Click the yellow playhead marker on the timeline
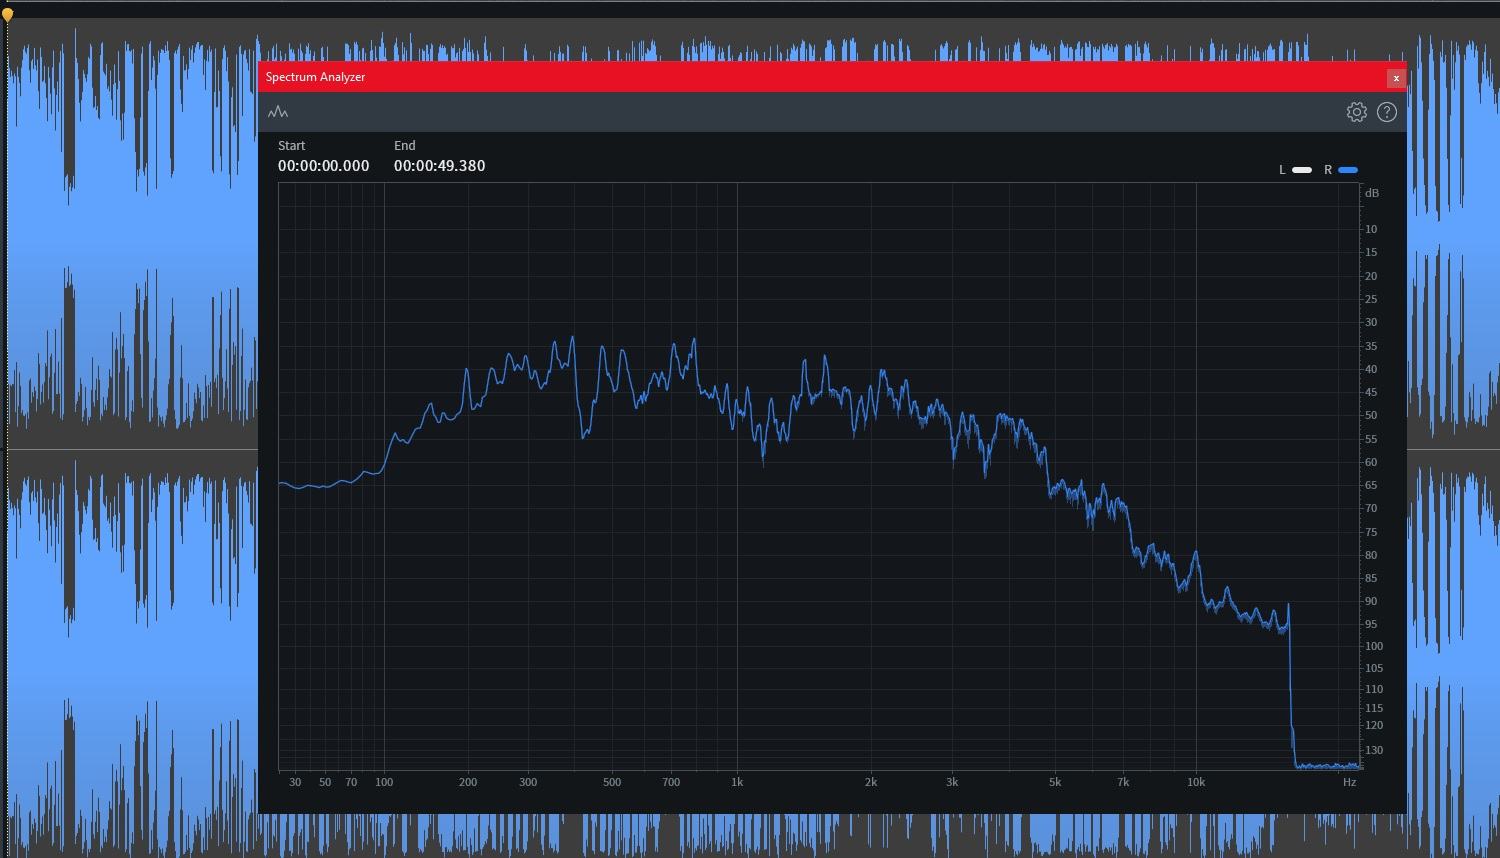This screenshot has width=1500, height=858. point(7,14)
